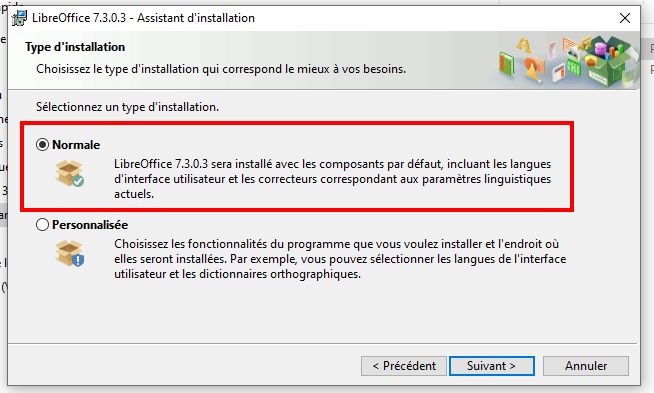Click the Normale package icon with green checkmark
The height and width of the screenshot is (393, 654).
tap(70, 173)
